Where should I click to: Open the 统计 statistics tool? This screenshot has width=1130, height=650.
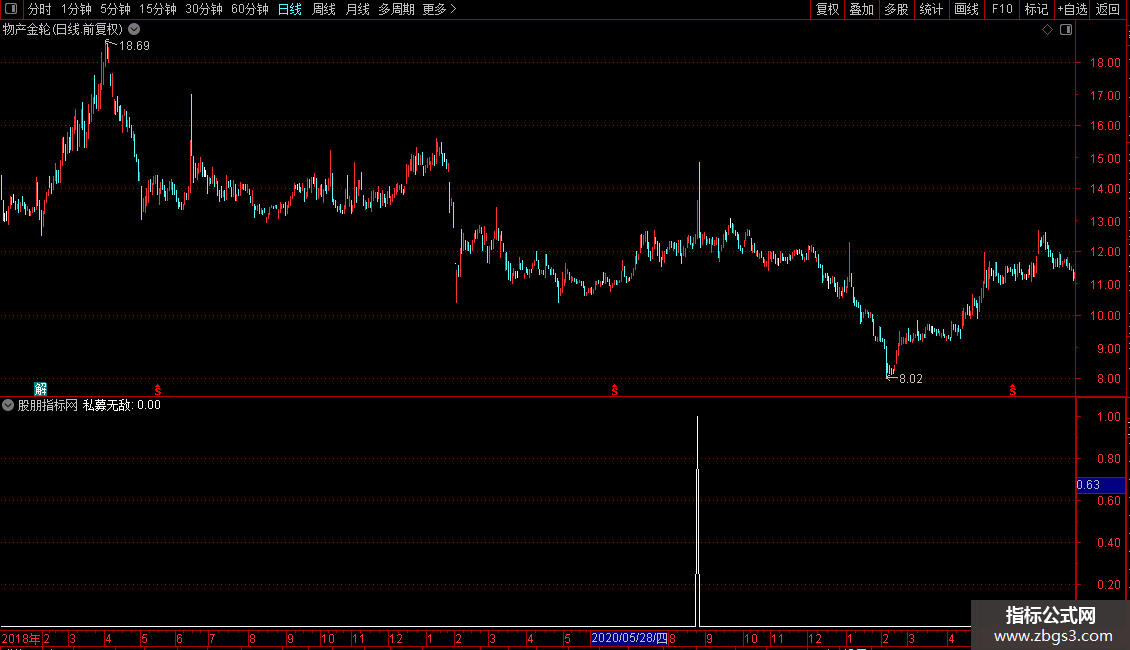click(930, 9)
